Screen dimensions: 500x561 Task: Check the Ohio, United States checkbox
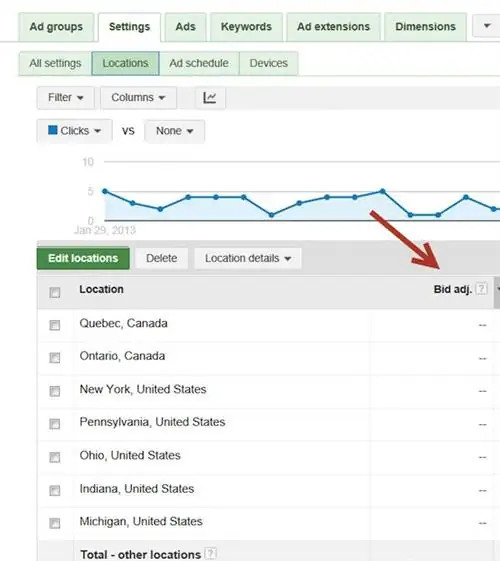pos(55,457)
